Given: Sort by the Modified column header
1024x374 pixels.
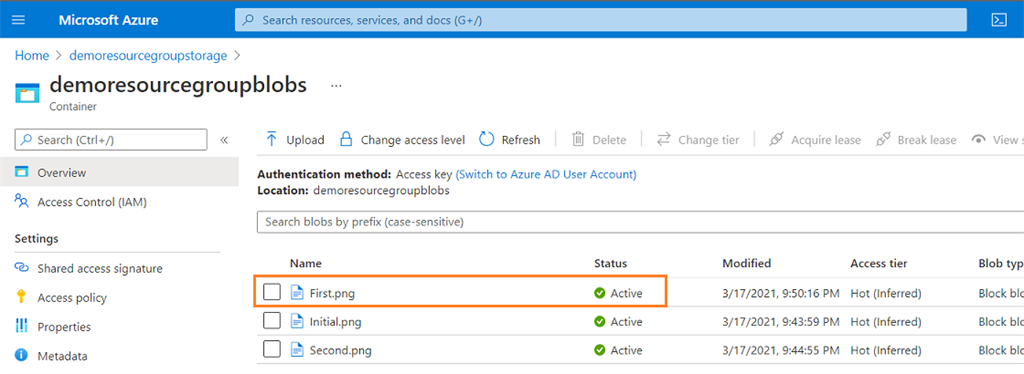Looking at the screenshot, I should coord(746,264).
